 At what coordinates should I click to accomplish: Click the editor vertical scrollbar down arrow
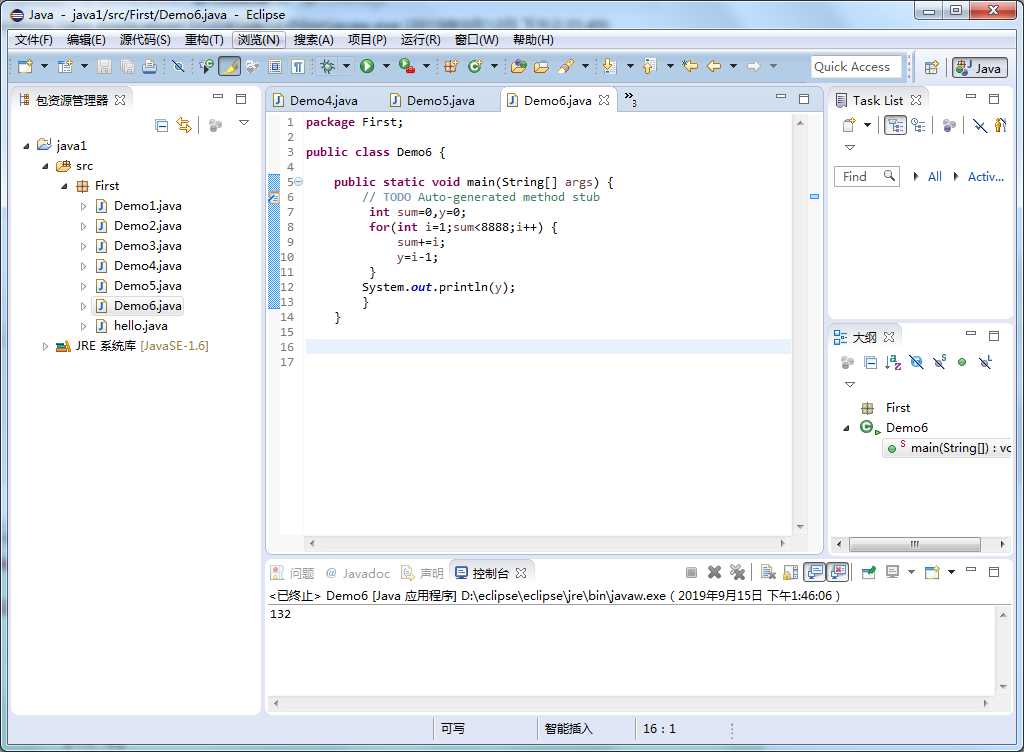800,527
